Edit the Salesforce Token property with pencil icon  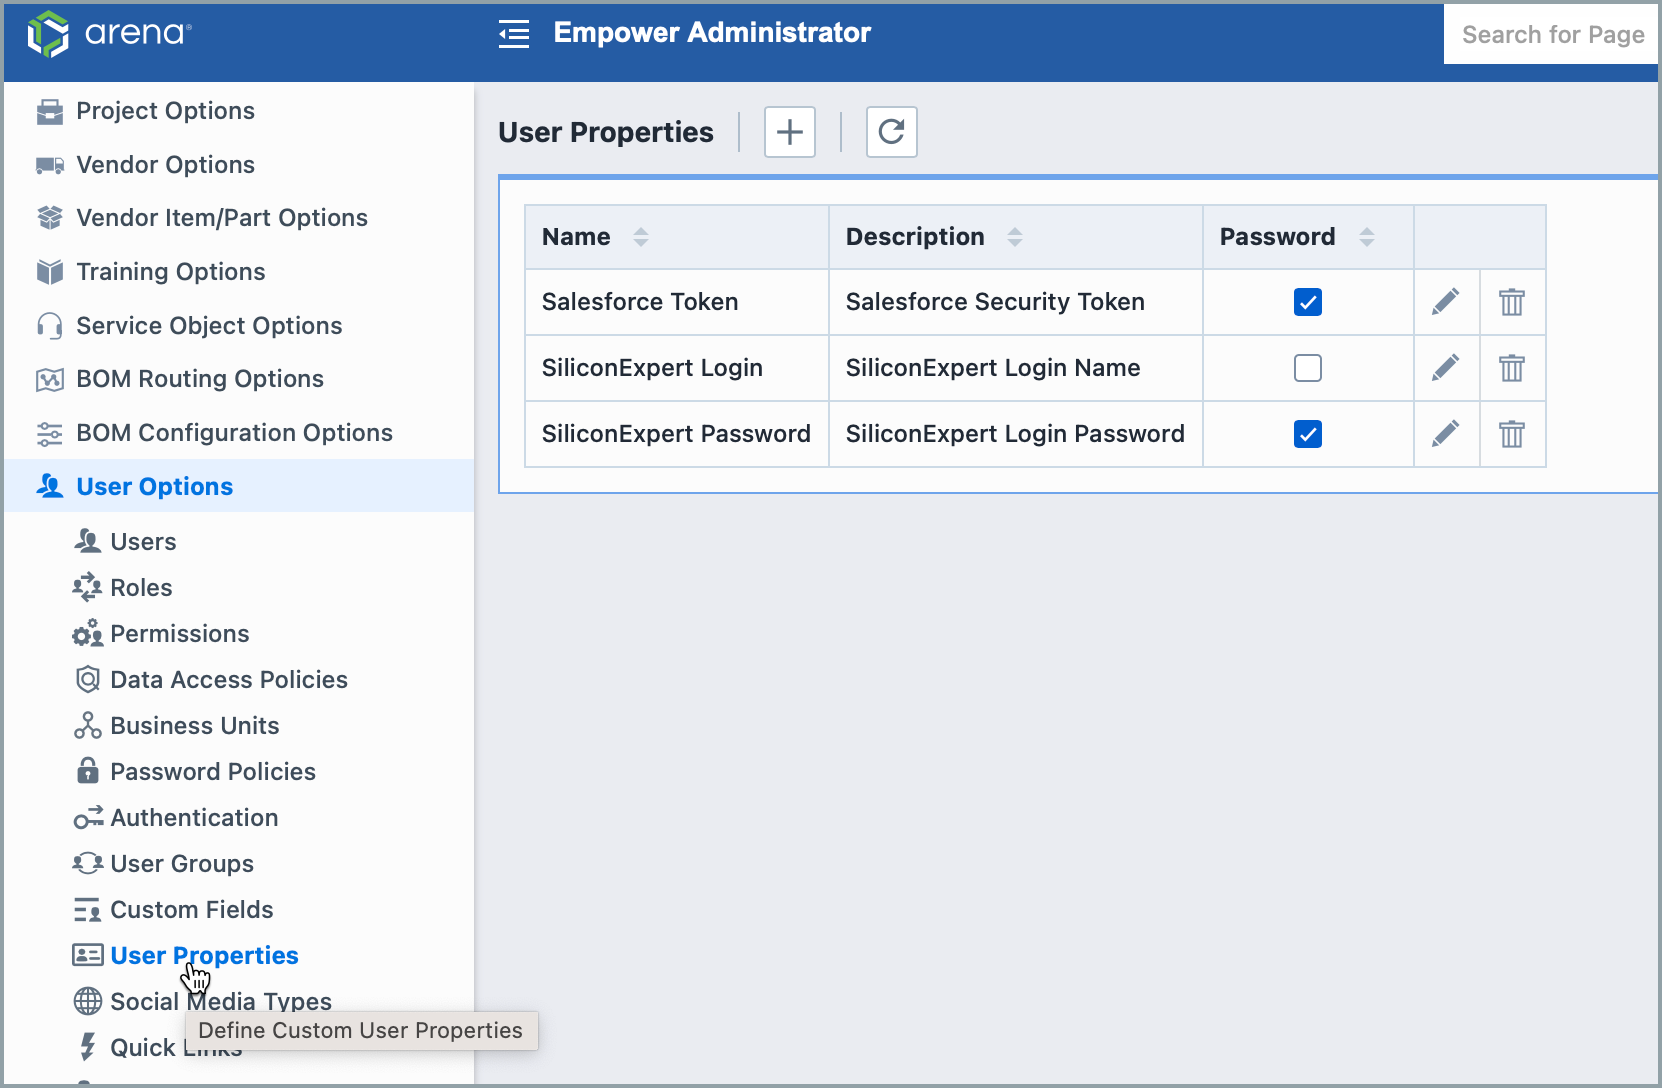pos(1445,302)
